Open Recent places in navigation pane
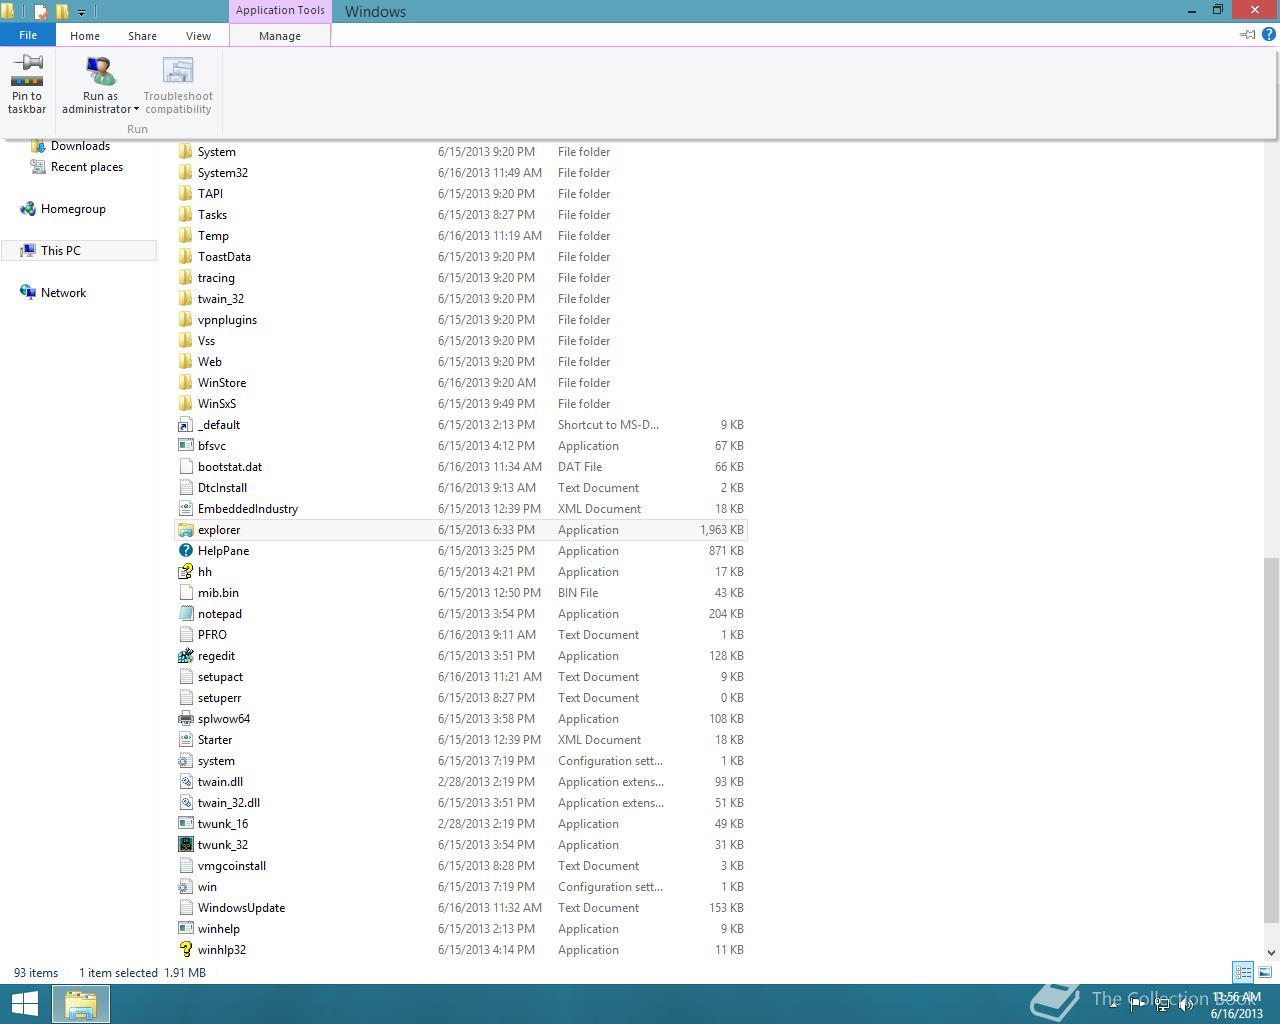The image size is (1280, 1024). [x=87, y=167]
